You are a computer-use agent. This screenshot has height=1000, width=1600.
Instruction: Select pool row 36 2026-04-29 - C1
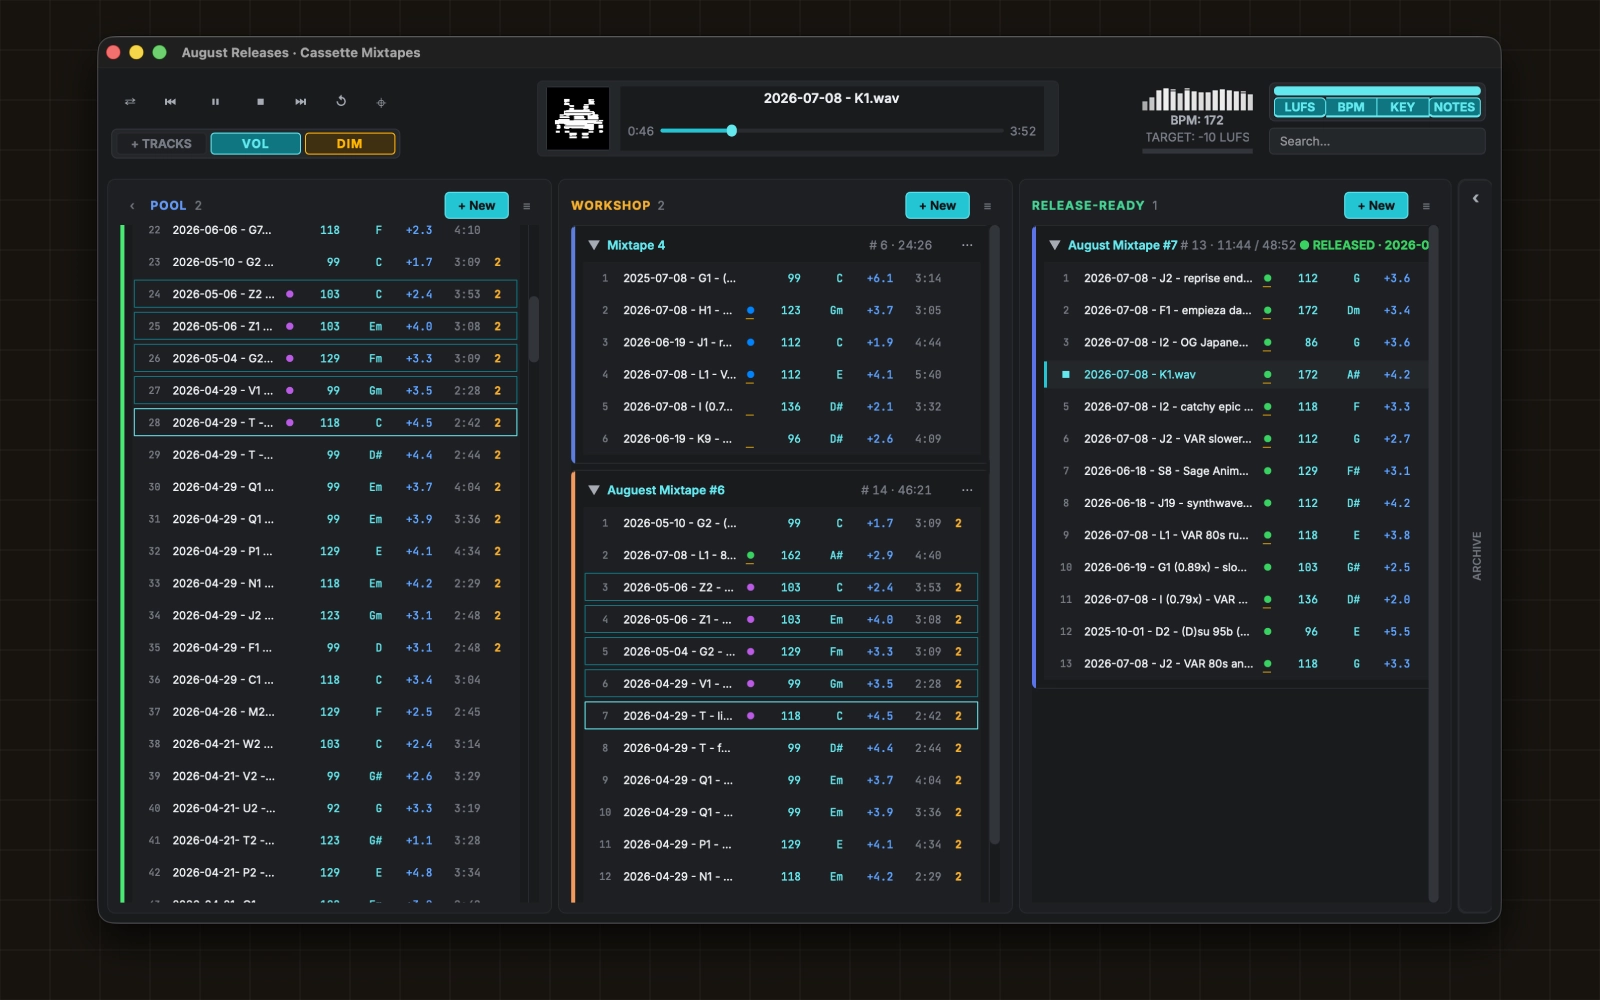[x=325, y=680]
